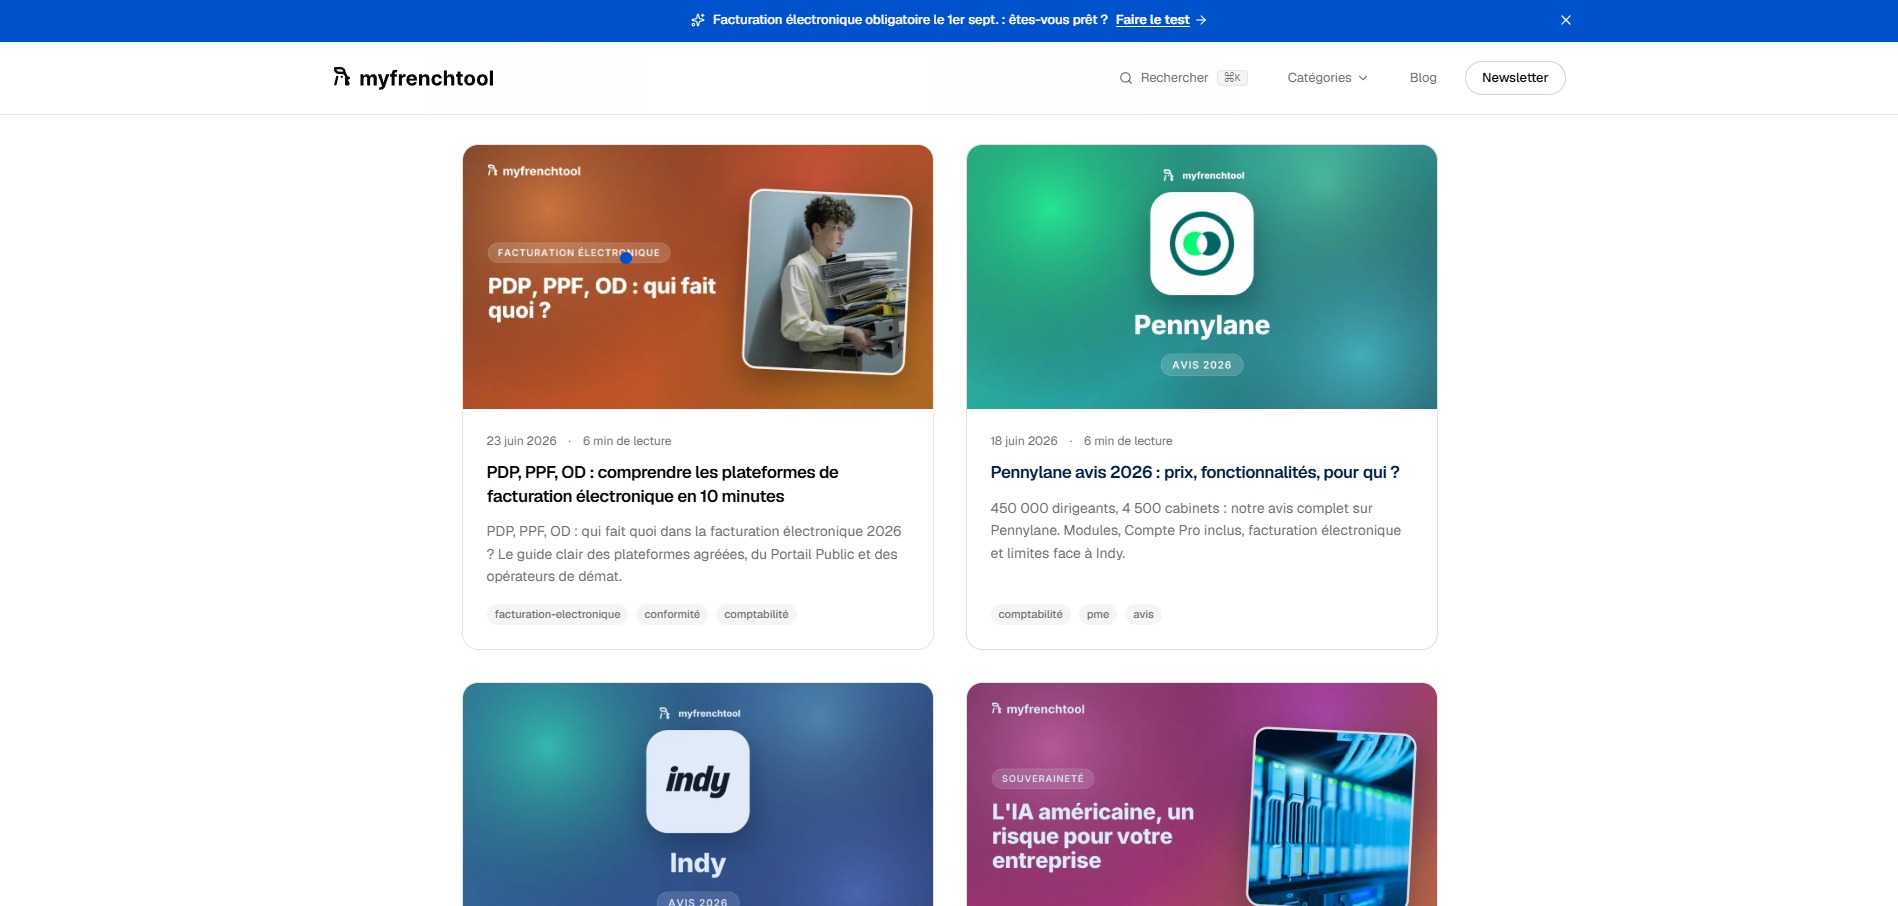This screenshot has width=1898, height=906.
Task: Click the Pennylane app logo icon
Action: tap(1202, 244)
